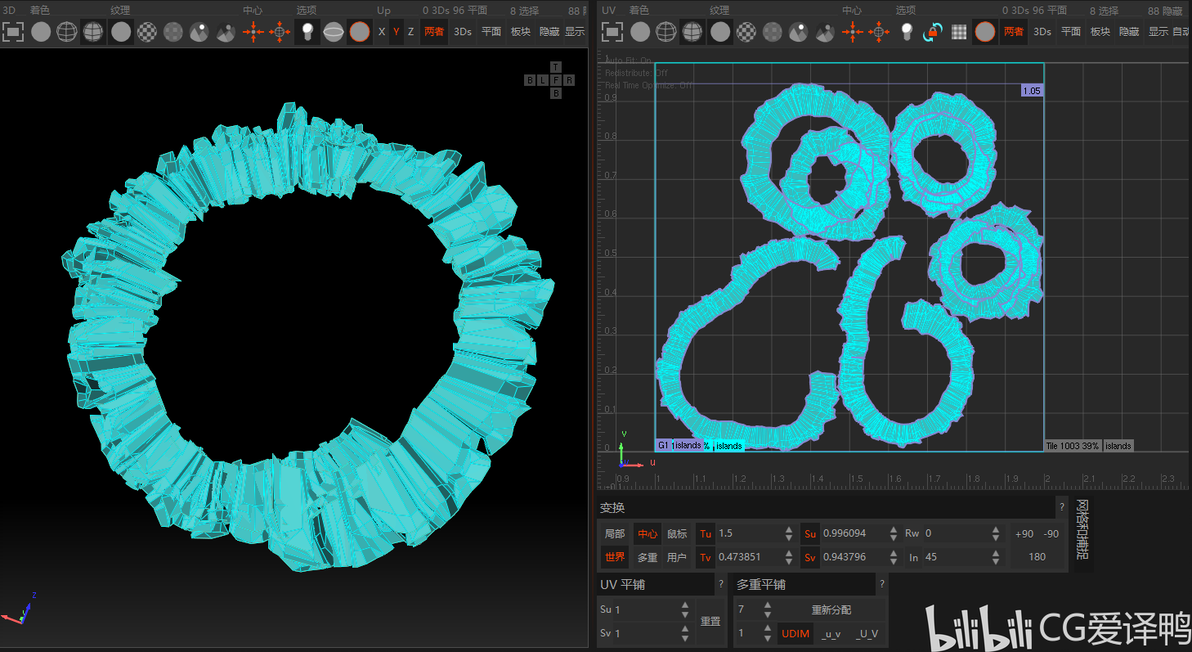Switch UV selection mode to 板块
Image resolution: width=1192 pixels, height=652 pixels.
(1100, 32)
